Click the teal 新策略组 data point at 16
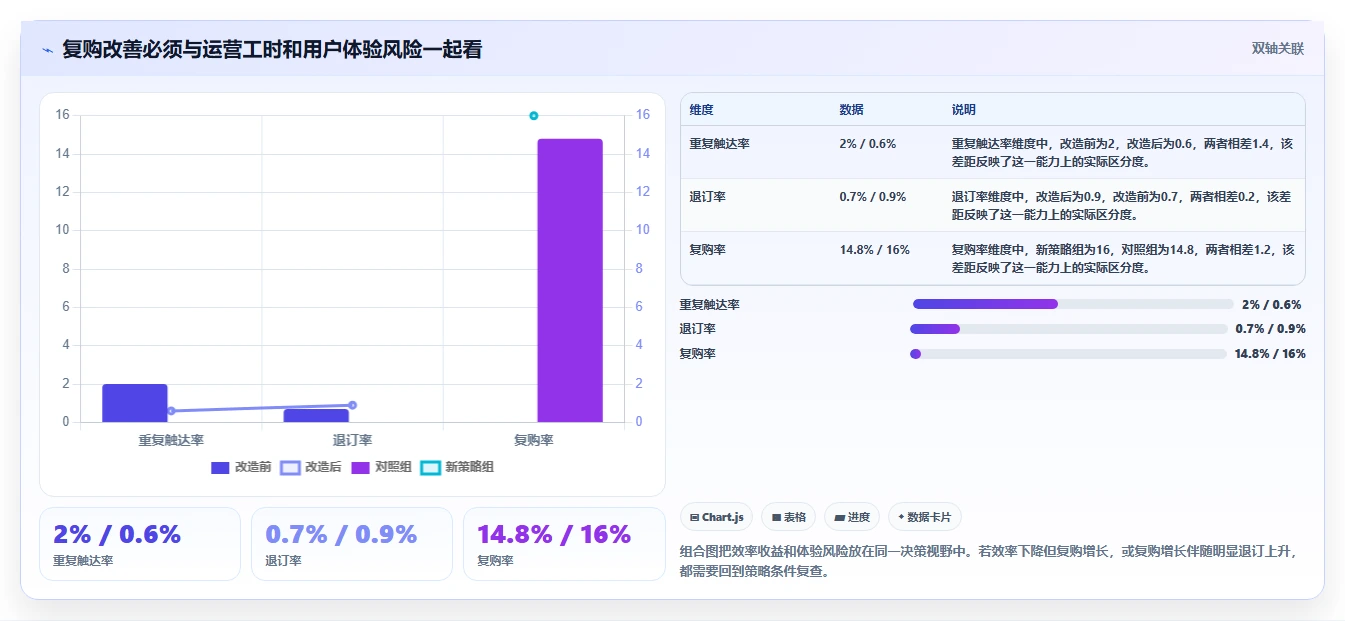The image size is (1345, 621). pos(534,116)
